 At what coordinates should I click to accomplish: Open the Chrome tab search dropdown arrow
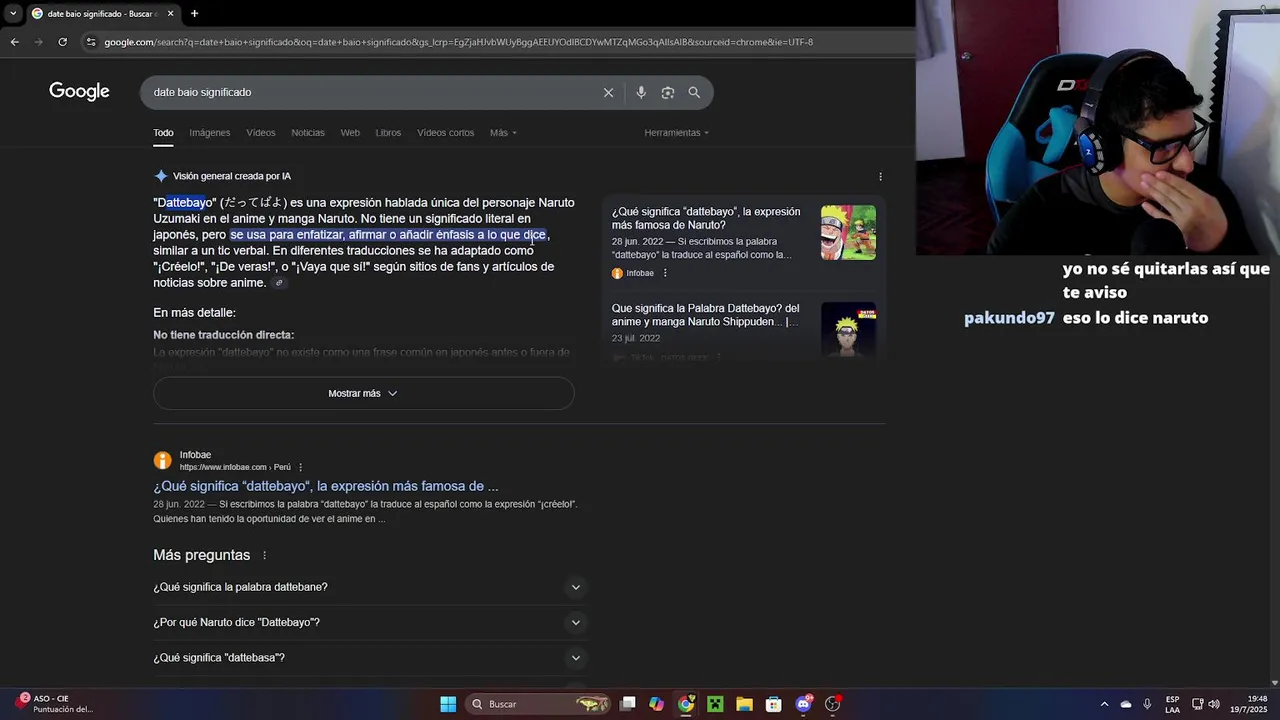[x=13, y=14]
